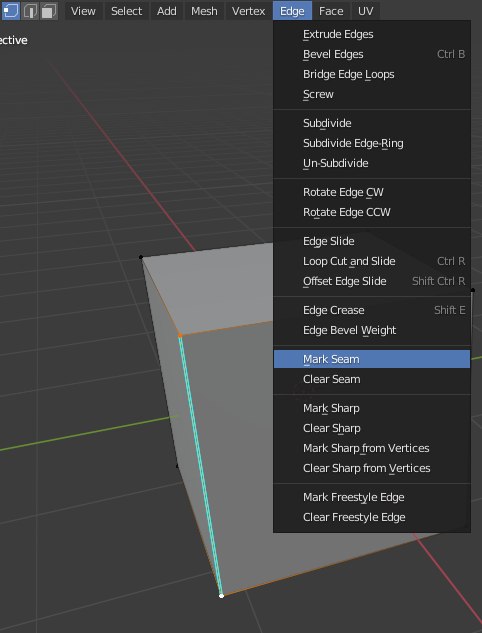Image resolution: width=482 pixels, height=633 pixels.
Task: Choose Edge Crease
Action: click(x=372, y=310)
